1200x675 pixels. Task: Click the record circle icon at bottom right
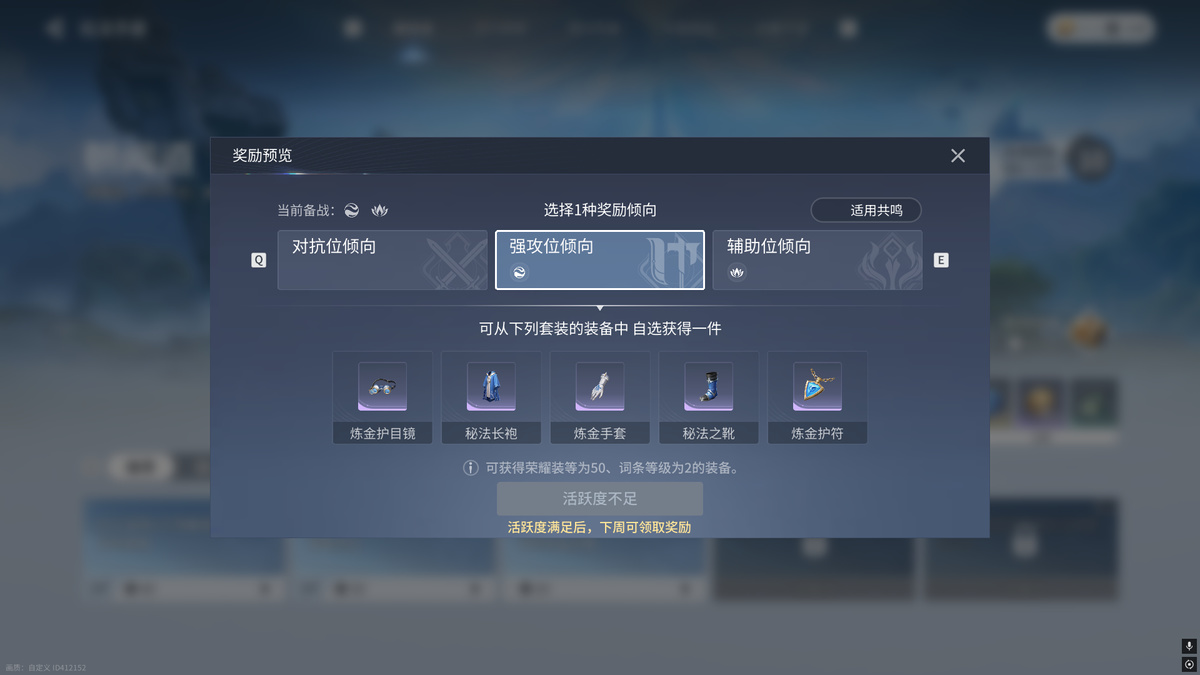(1189, 664)
